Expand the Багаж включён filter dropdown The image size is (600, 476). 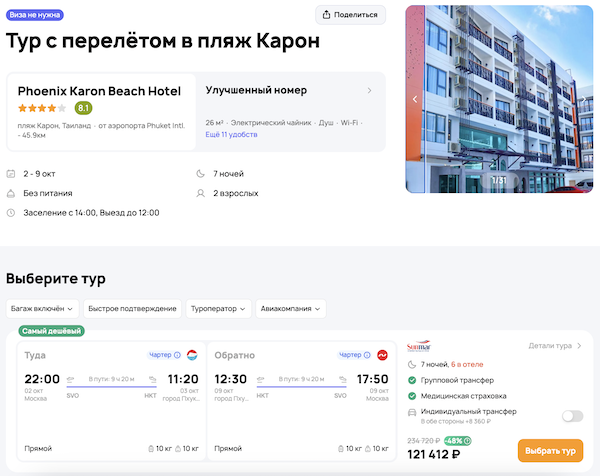[x=41, y=309]
